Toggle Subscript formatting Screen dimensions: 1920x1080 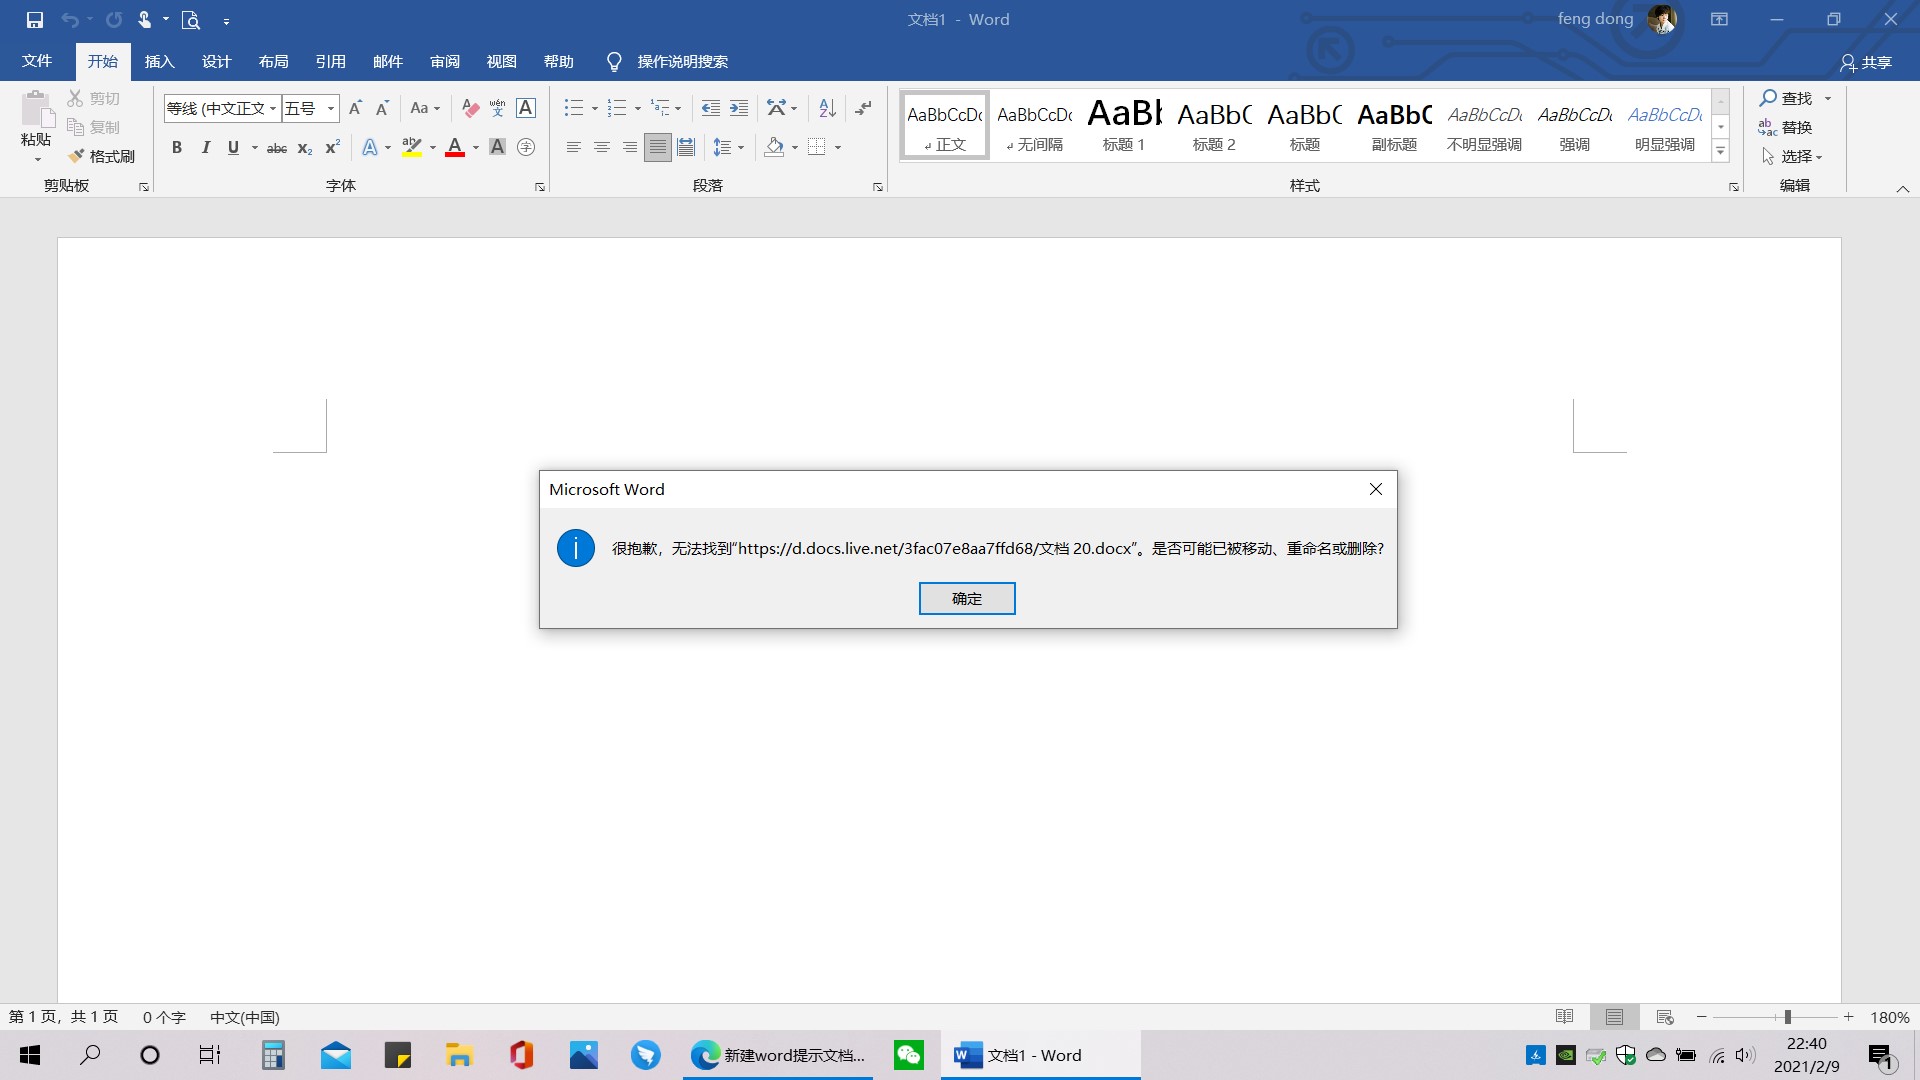click(x=305, y=148)
